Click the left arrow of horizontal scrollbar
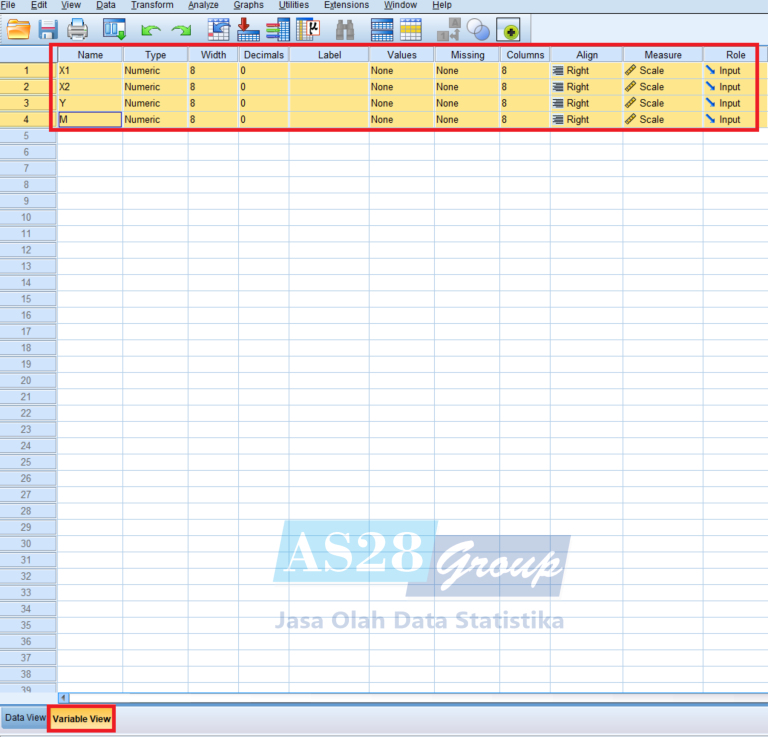This screenshot has height=737, width=768. [64, 697]
